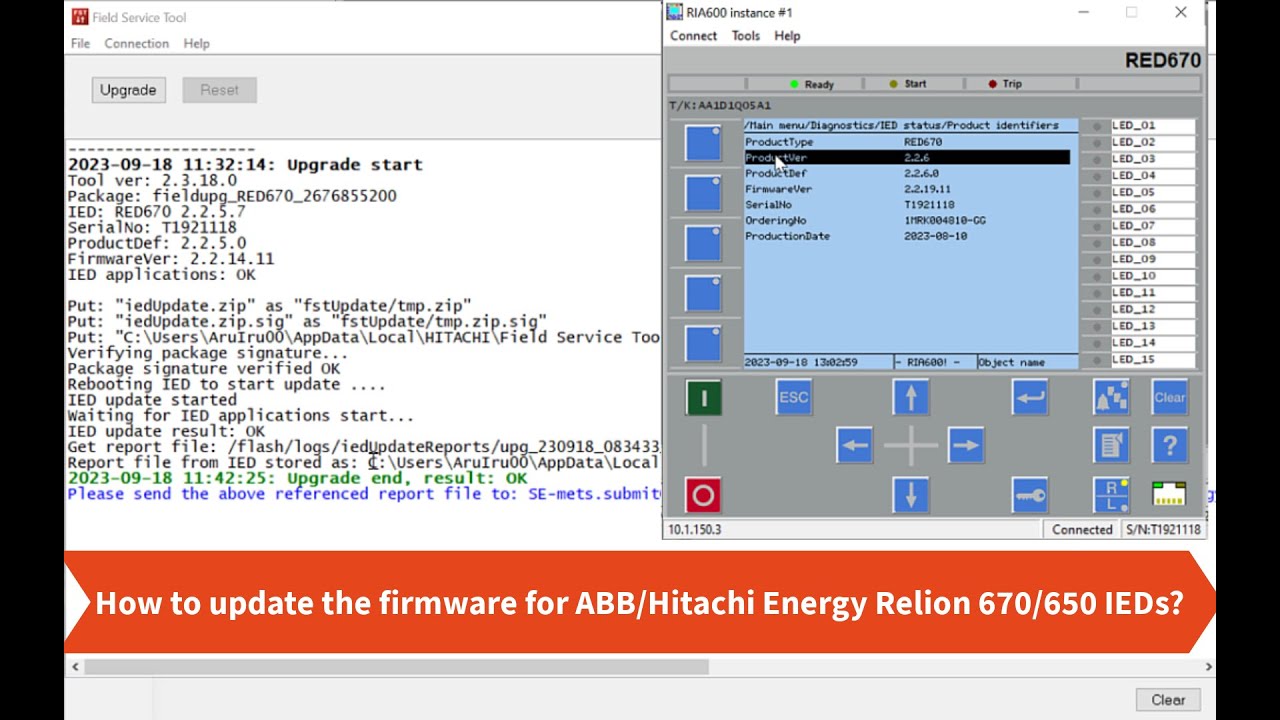Click the green 'Upgrade end, result: OK' line
The image size is (1280, 720).
click(297, 478)
